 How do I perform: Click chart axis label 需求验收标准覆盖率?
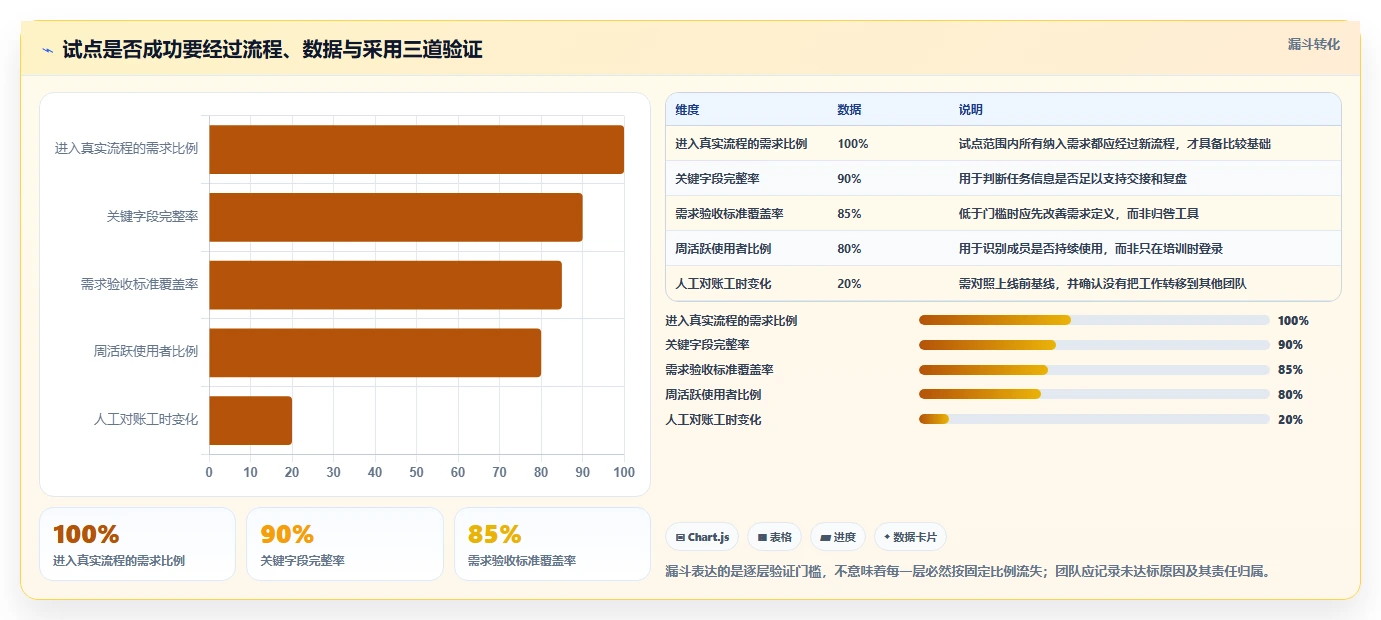click(139, 284)
